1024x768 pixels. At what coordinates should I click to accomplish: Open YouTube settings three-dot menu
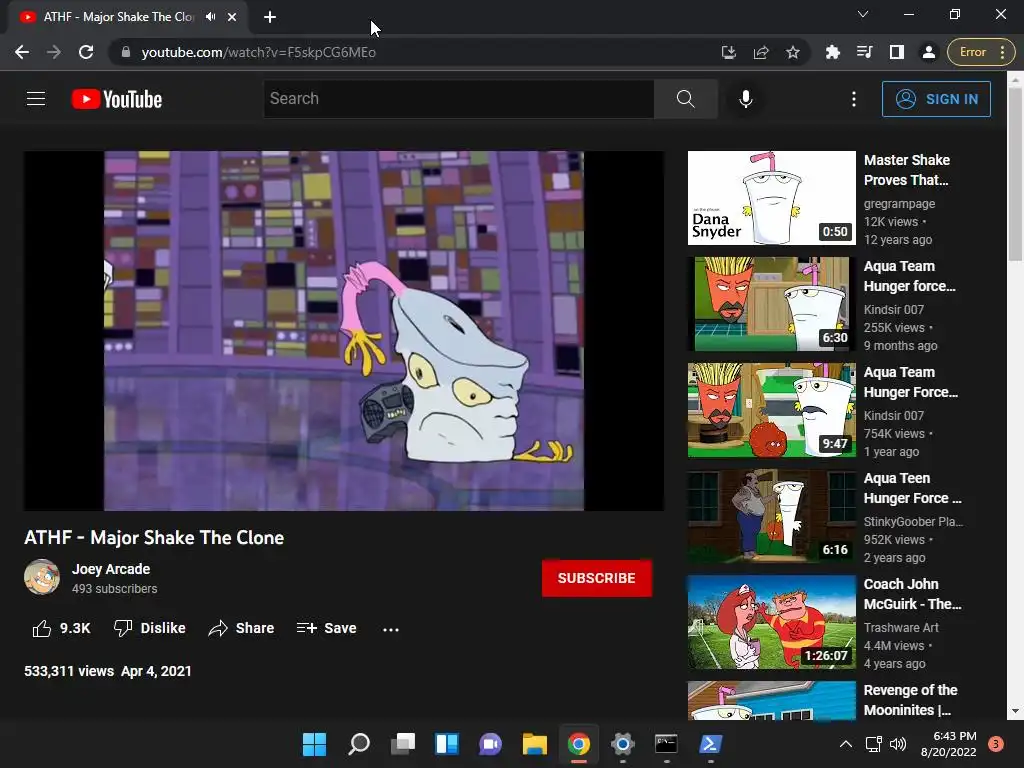(854, 99)
